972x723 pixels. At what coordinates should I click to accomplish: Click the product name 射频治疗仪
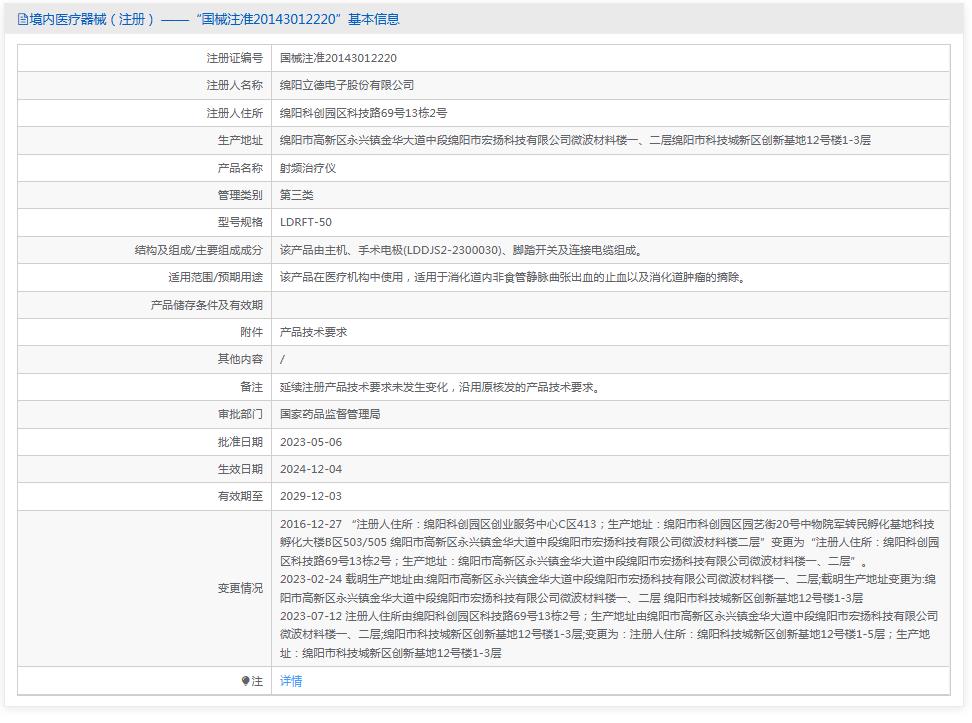(306, 168)
